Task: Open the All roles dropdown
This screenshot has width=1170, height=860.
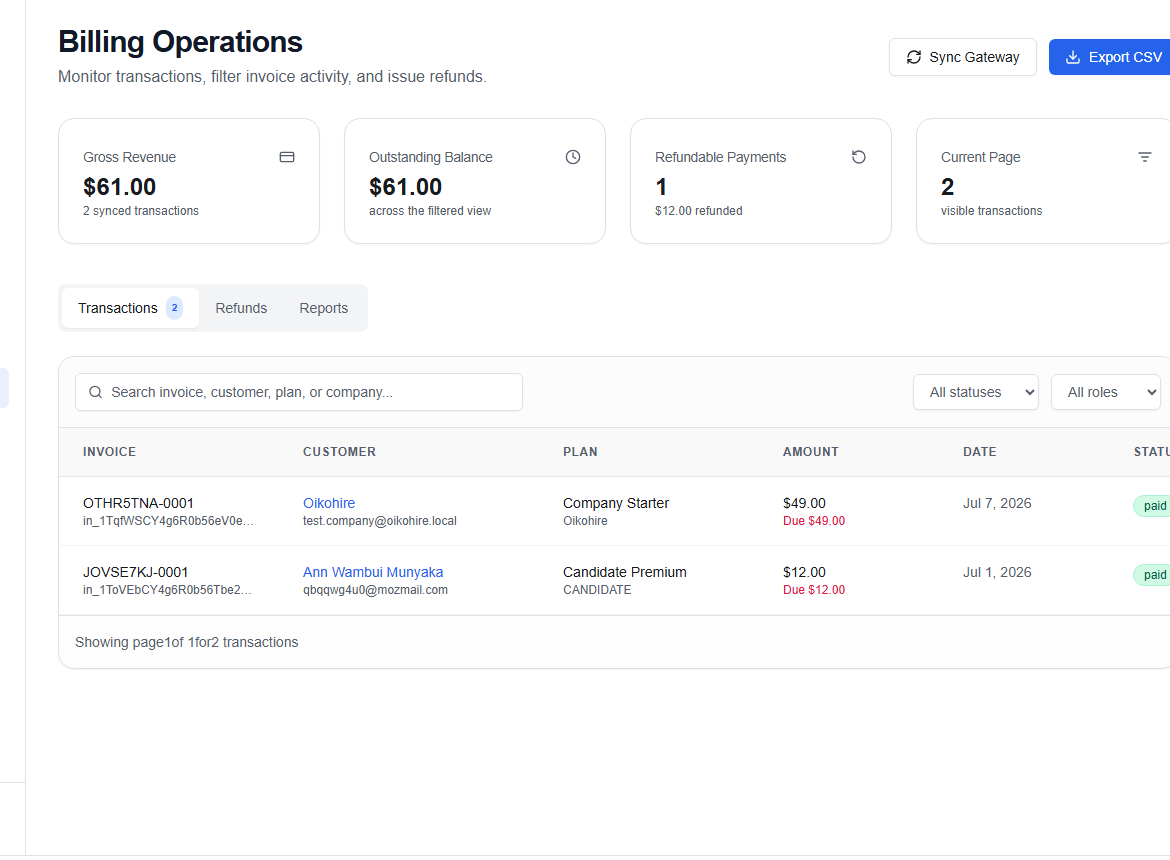Action: [x=1106, y=392]
